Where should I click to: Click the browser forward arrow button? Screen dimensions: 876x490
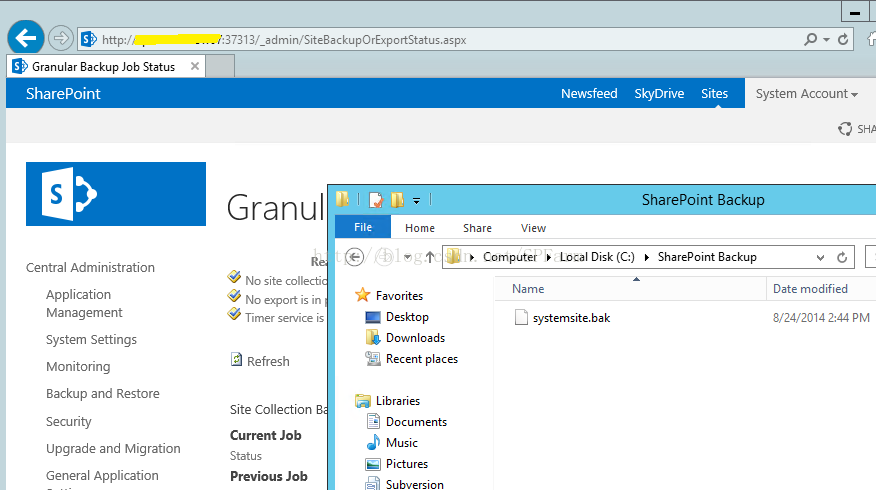(x=60, y=39)
